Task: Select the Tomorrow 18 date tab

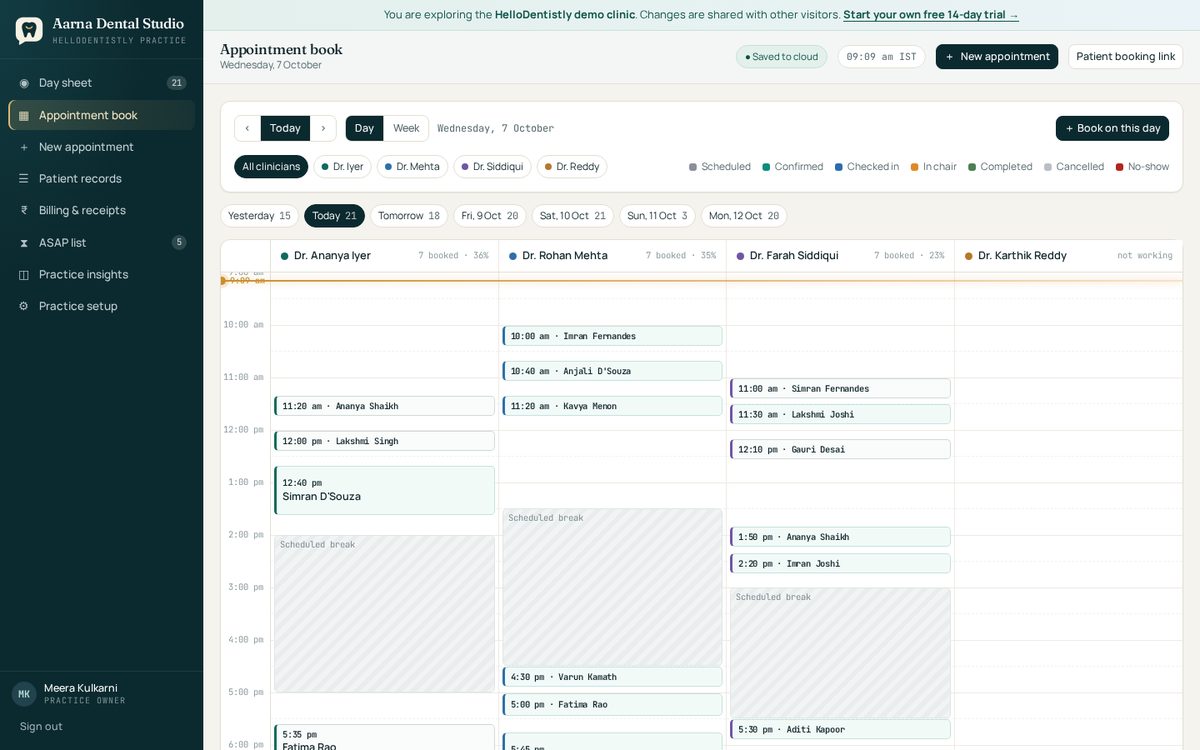Action: (x=409, y=216)
